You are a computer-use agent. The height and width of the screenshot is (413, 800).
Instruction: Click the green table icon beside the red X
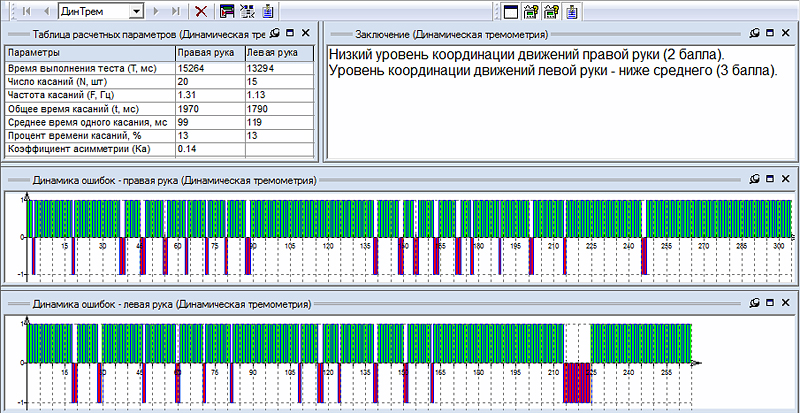227,11
